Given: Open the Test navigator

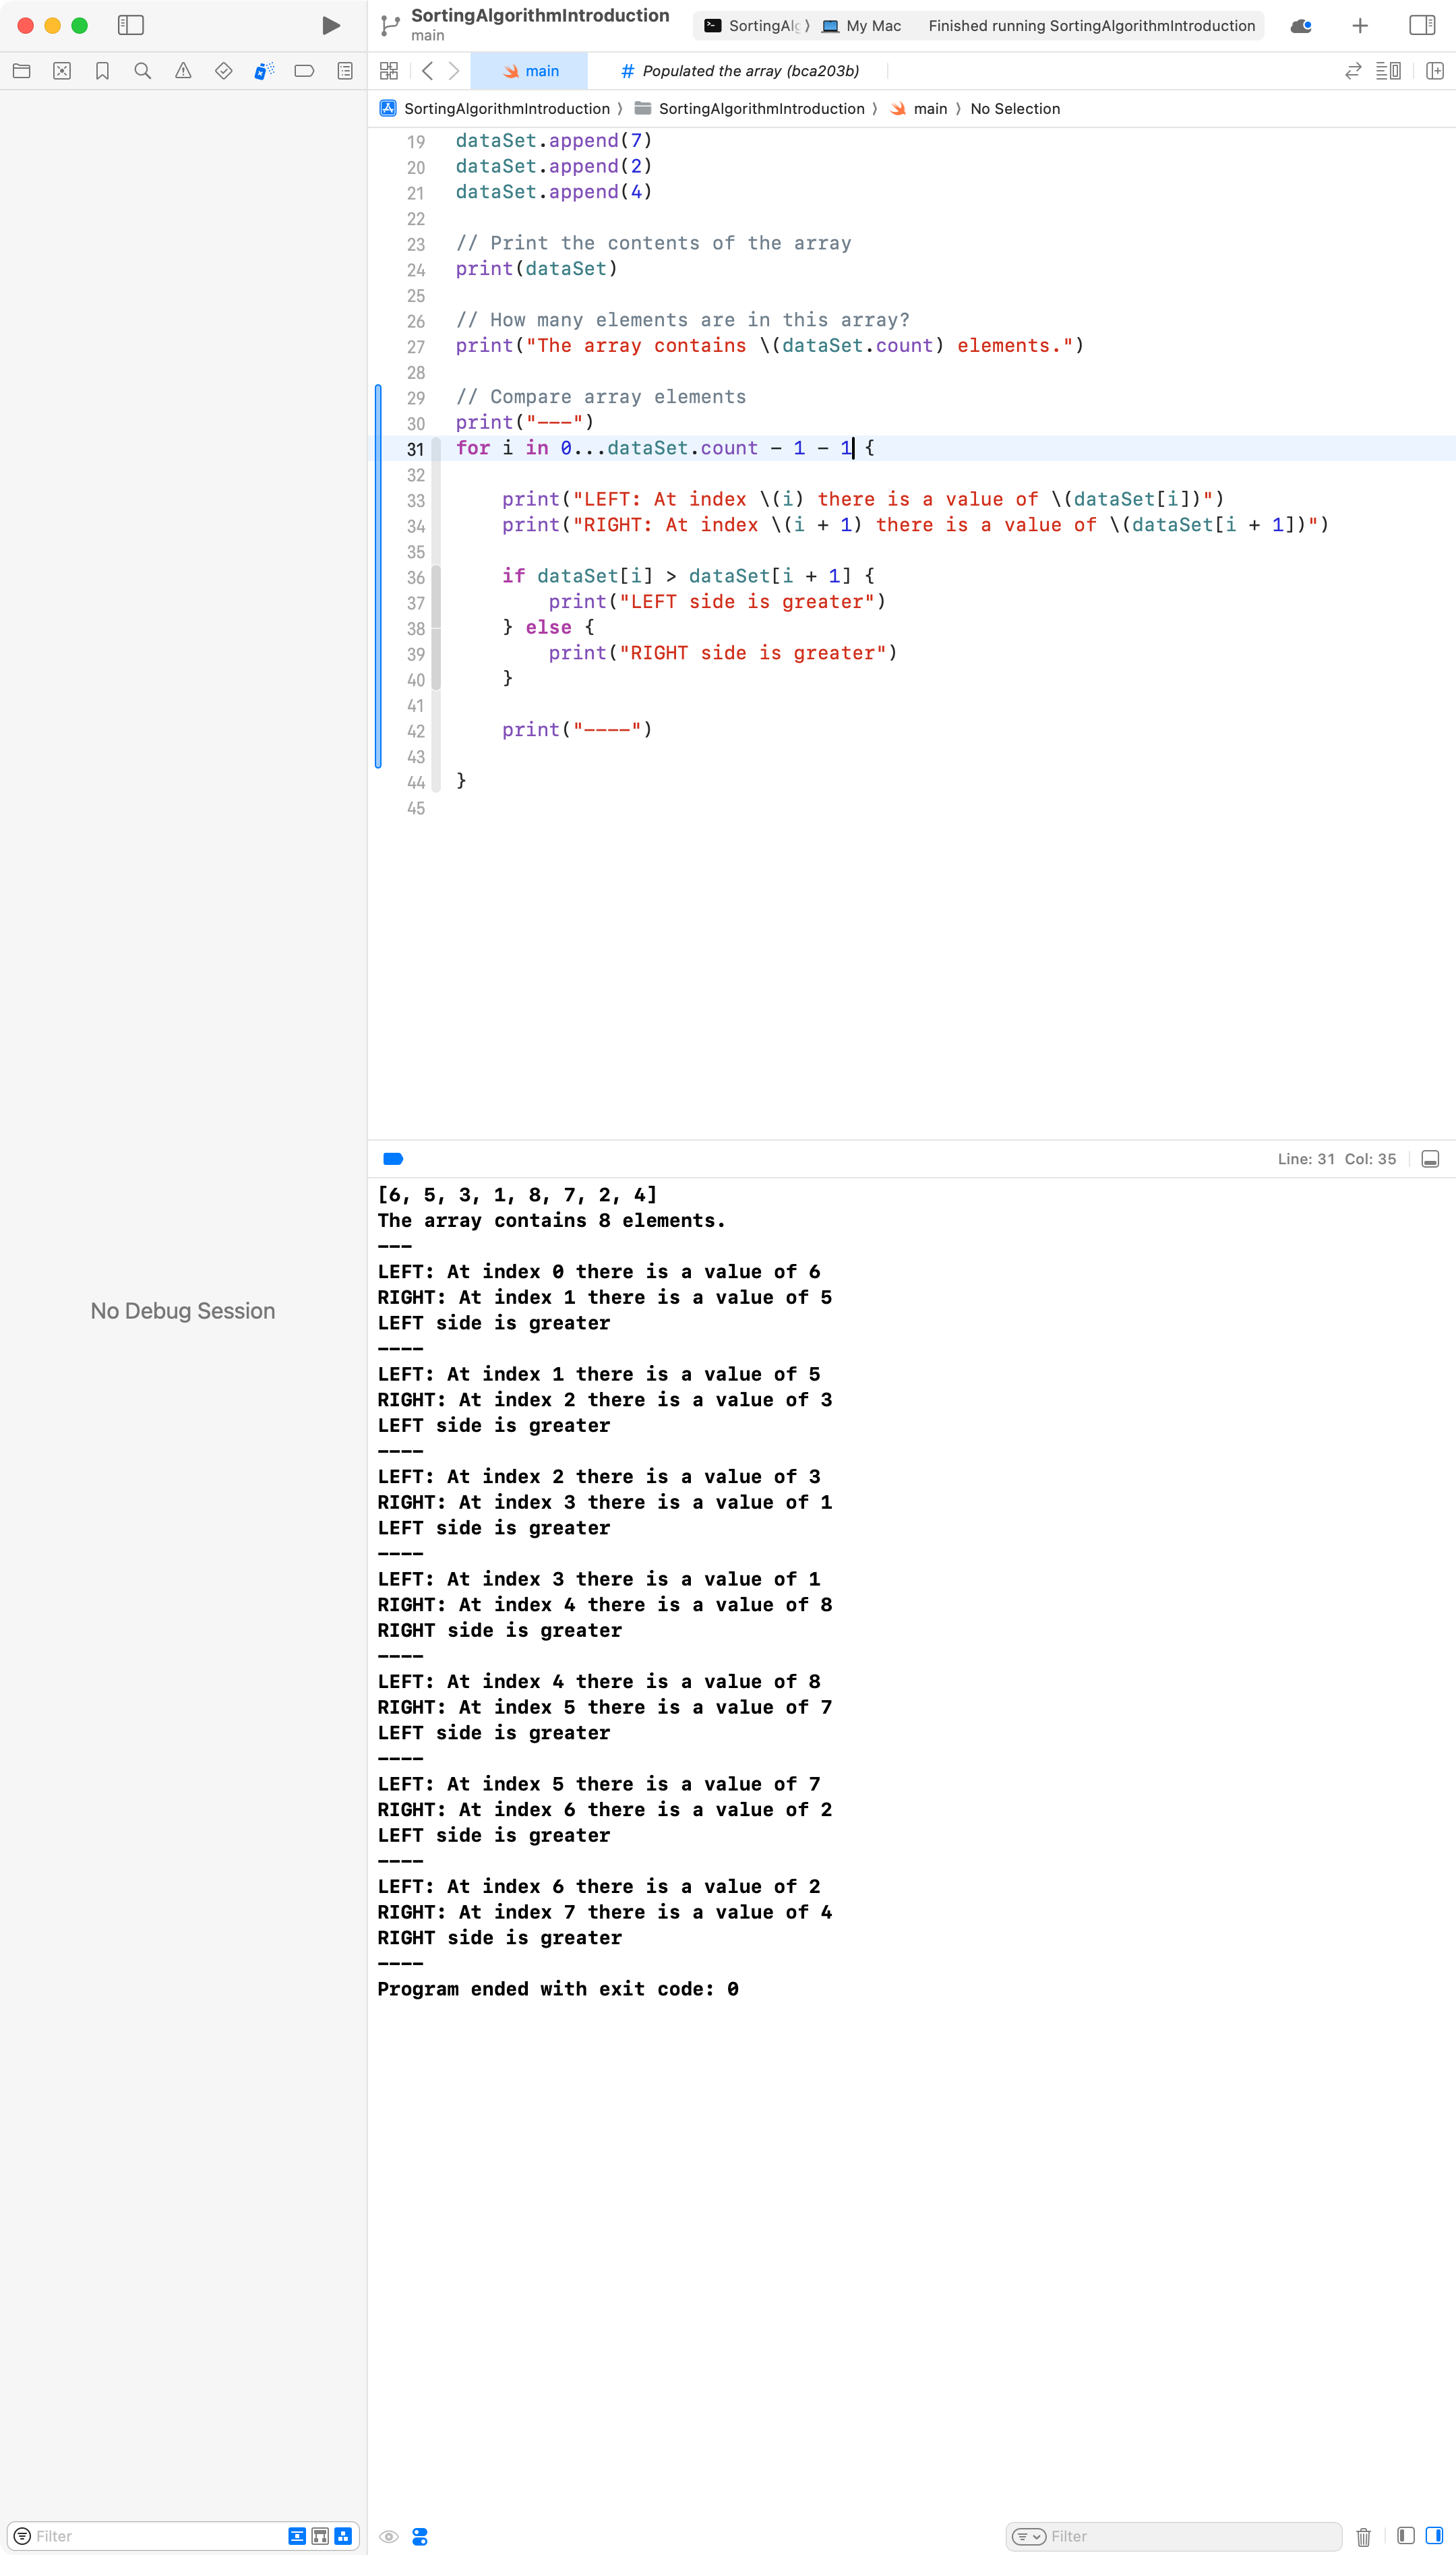Looking at the screenshot, I should [x=224, y=71].
